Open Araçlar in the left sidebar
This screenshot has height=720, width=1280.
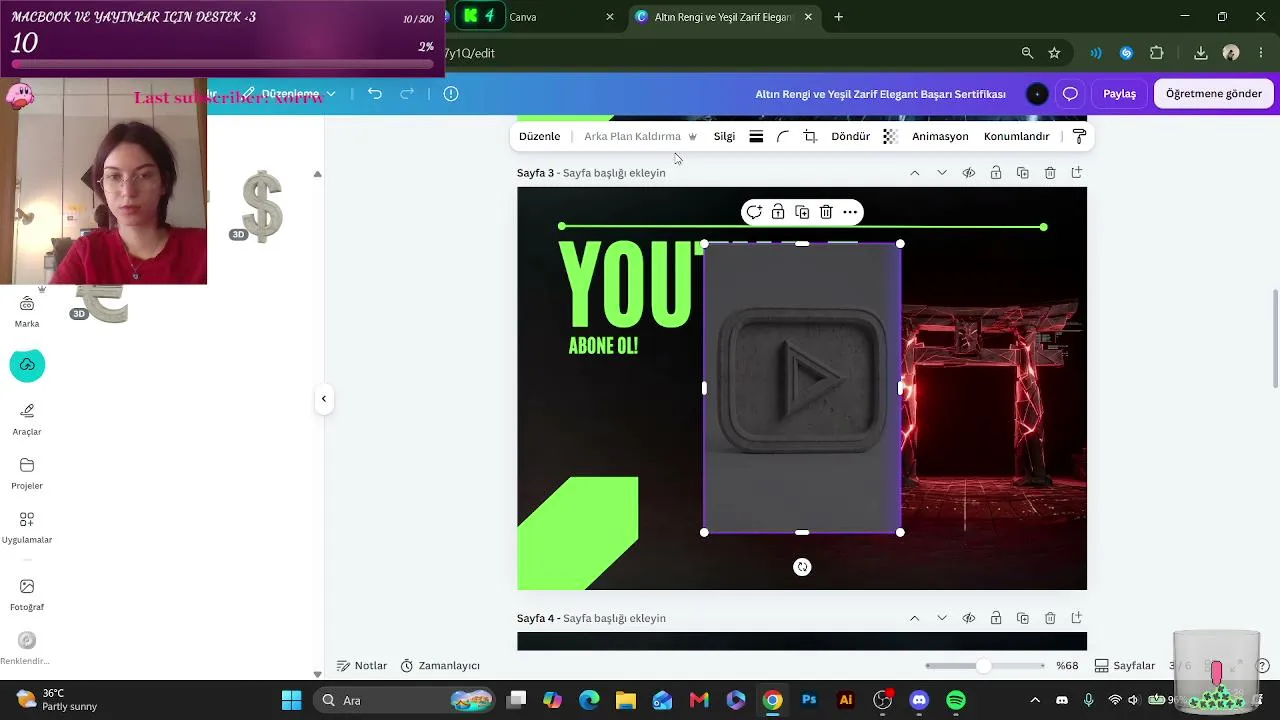click(x=27, y=419)
